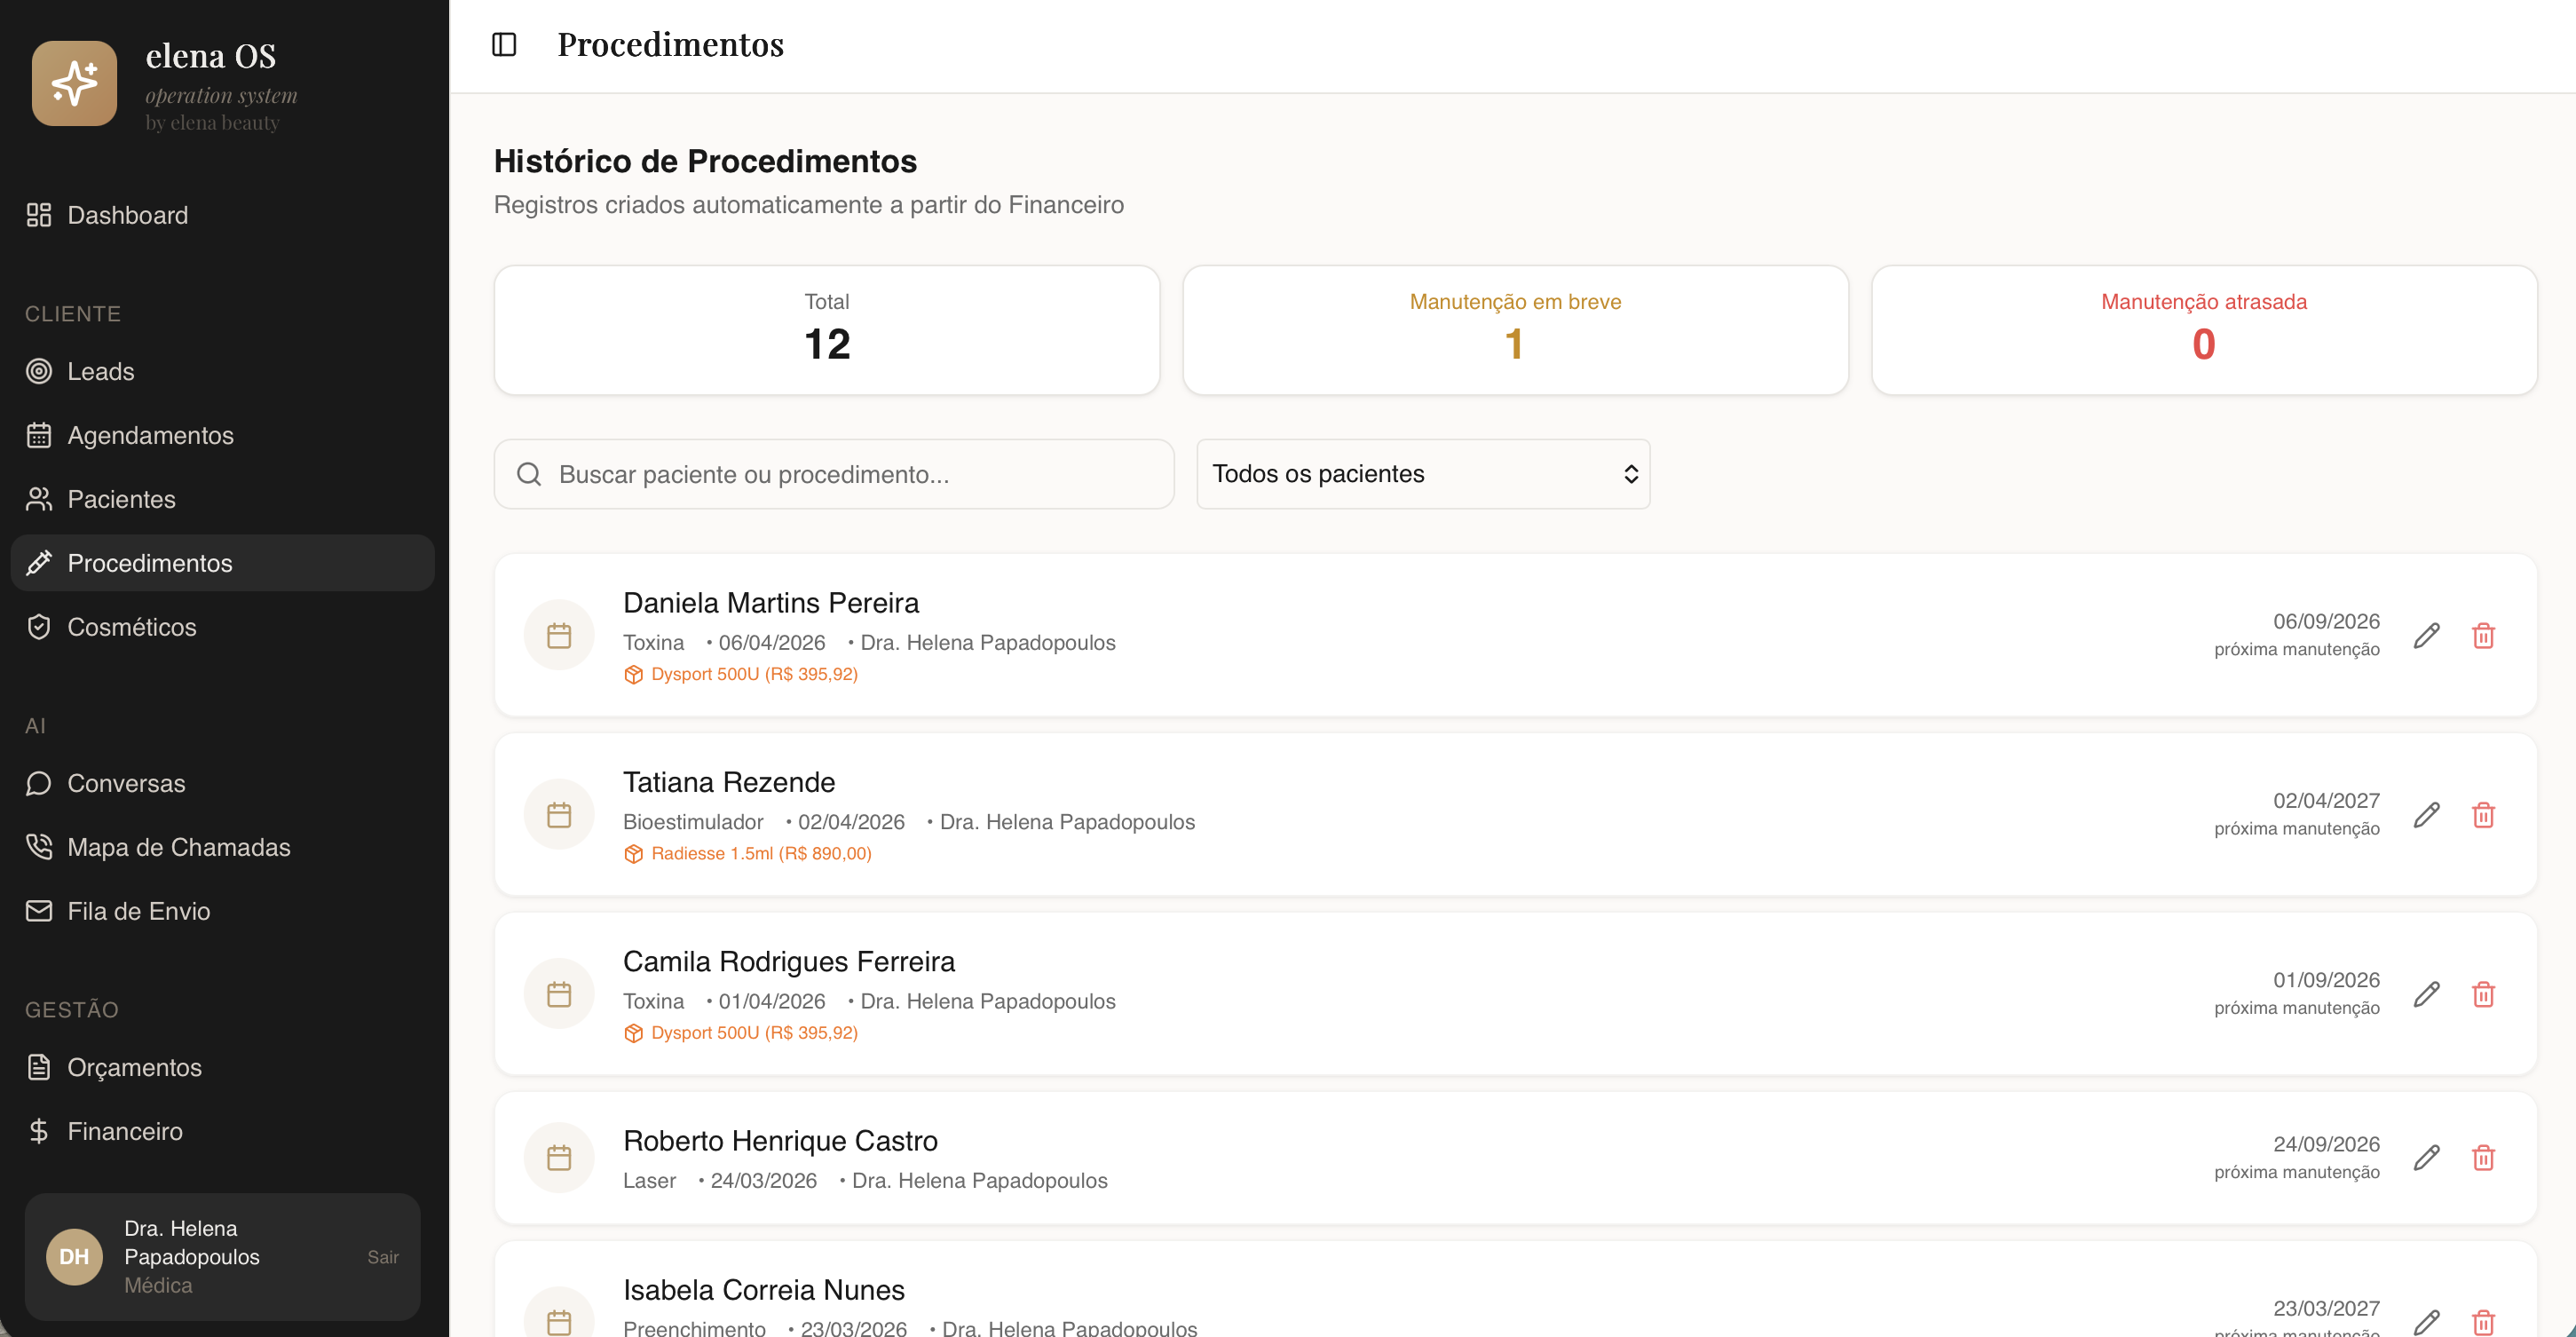This screenshot has height=1337, width=2576.
Task: Delete Daniela Martins Pereira's procedure
Action: tap(2483, 635)
